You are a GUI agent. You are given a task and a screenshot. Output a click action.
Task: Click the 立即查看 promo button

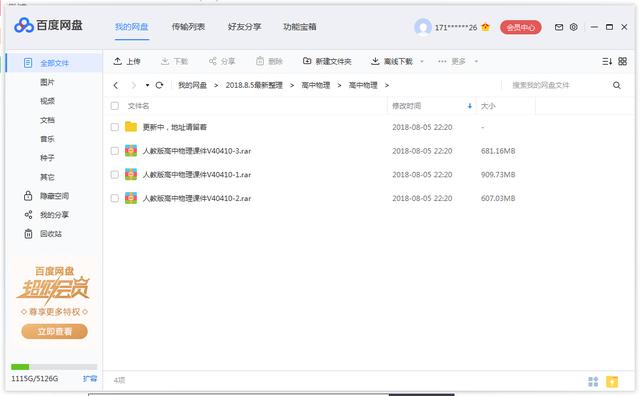pyautogui.click(x=54, y=331)
